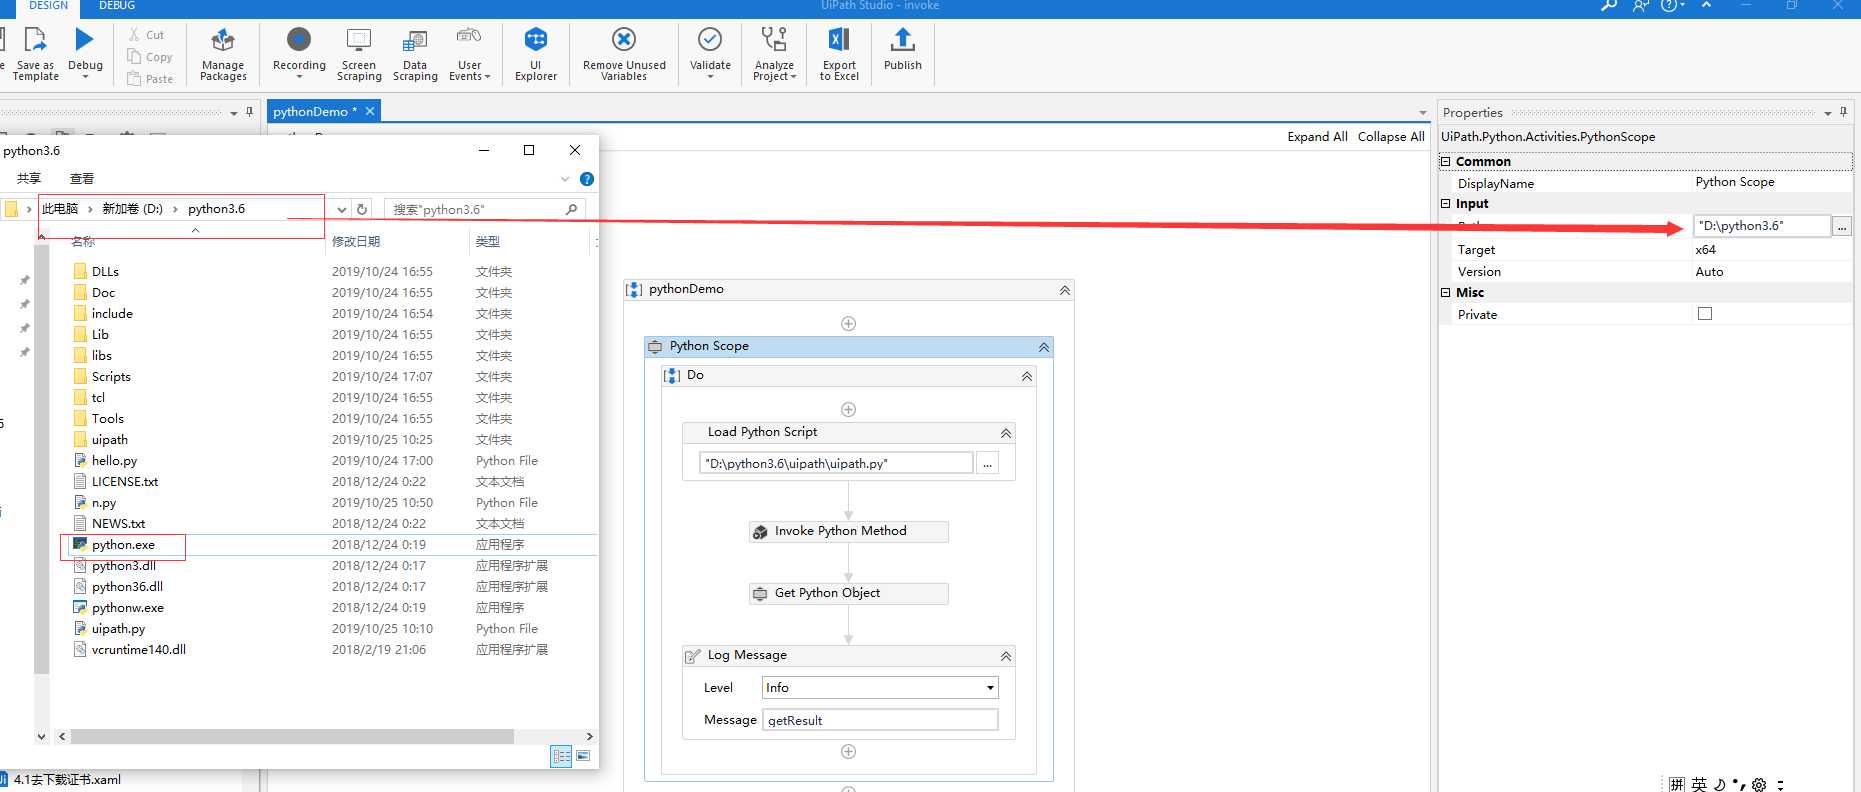Click Copy in the ribbon

pos(150,57)
